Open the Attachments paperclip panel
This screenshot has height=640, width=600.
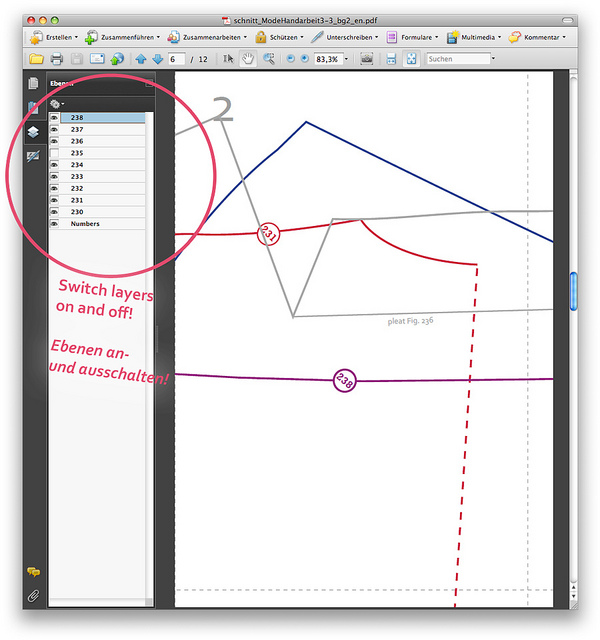tap(33, 596)
